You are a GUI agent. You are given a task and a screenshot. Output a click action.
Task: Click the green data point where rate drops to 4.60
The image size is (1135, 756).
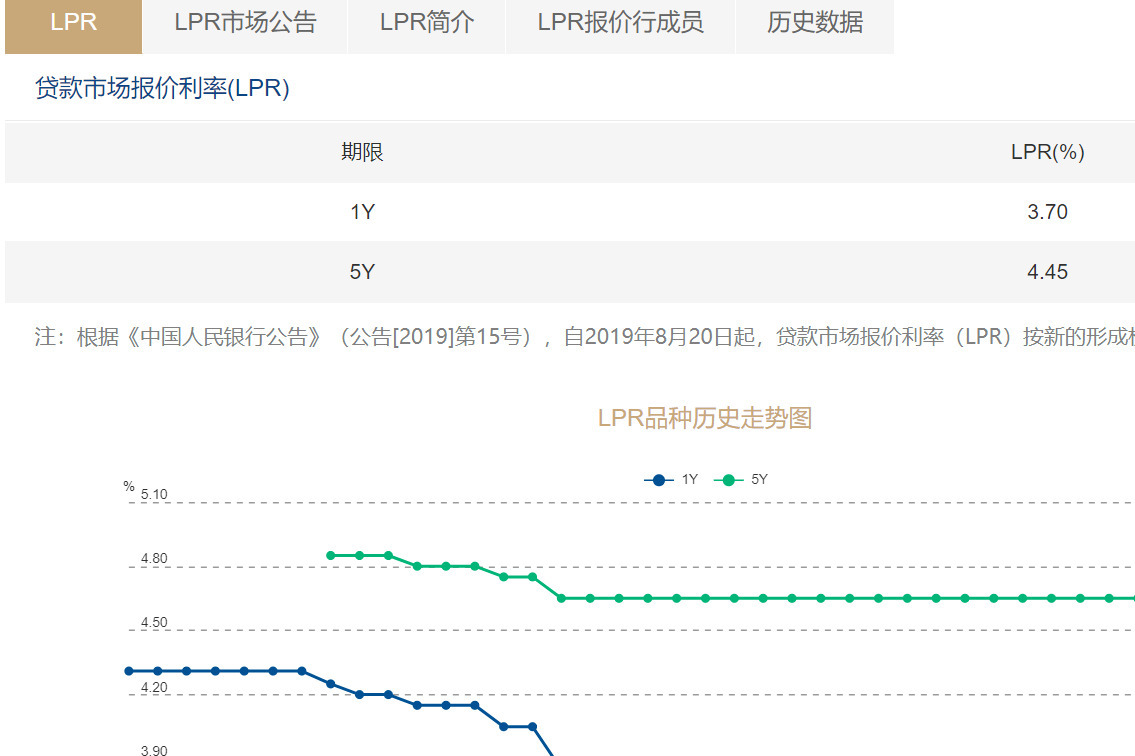(561, 597)
